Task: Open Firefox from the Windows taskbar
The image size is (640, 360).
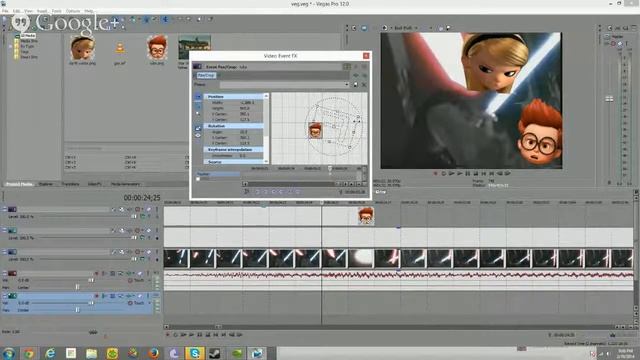Action: [x=153, y=353]
